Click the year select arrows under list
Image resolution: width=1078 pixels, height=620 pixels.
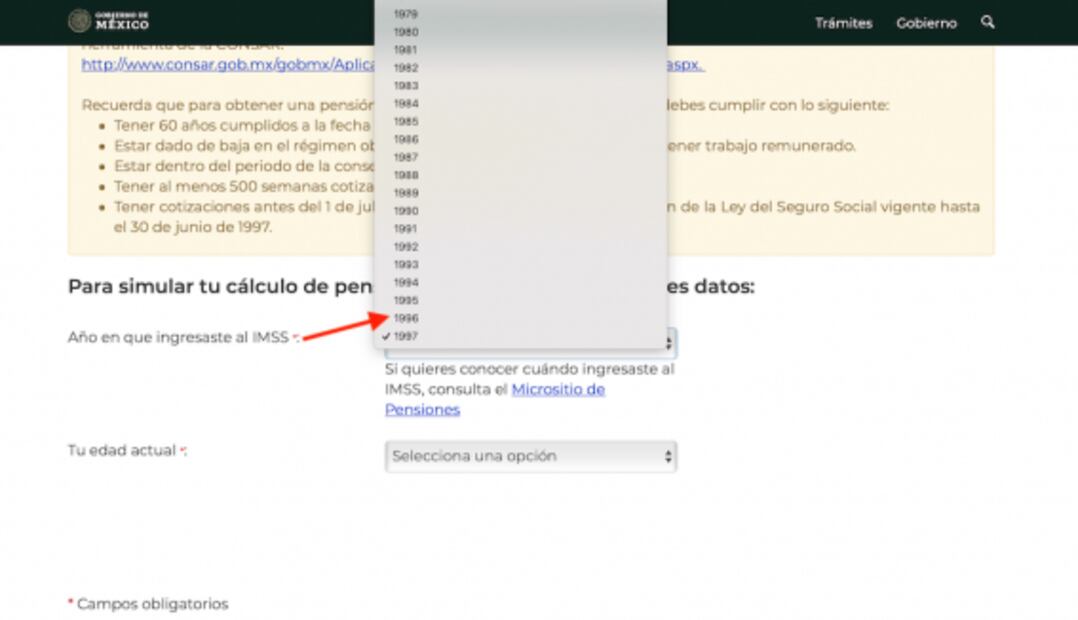(x=668, y=343)
